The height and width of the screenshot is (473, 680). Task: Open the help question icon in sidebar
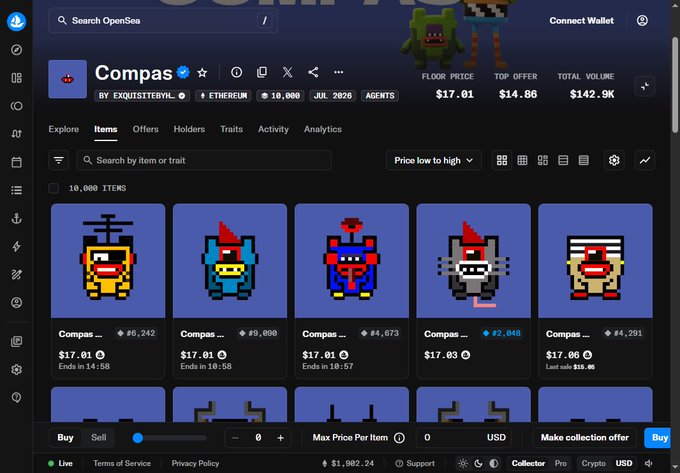(x=16, y=398)
